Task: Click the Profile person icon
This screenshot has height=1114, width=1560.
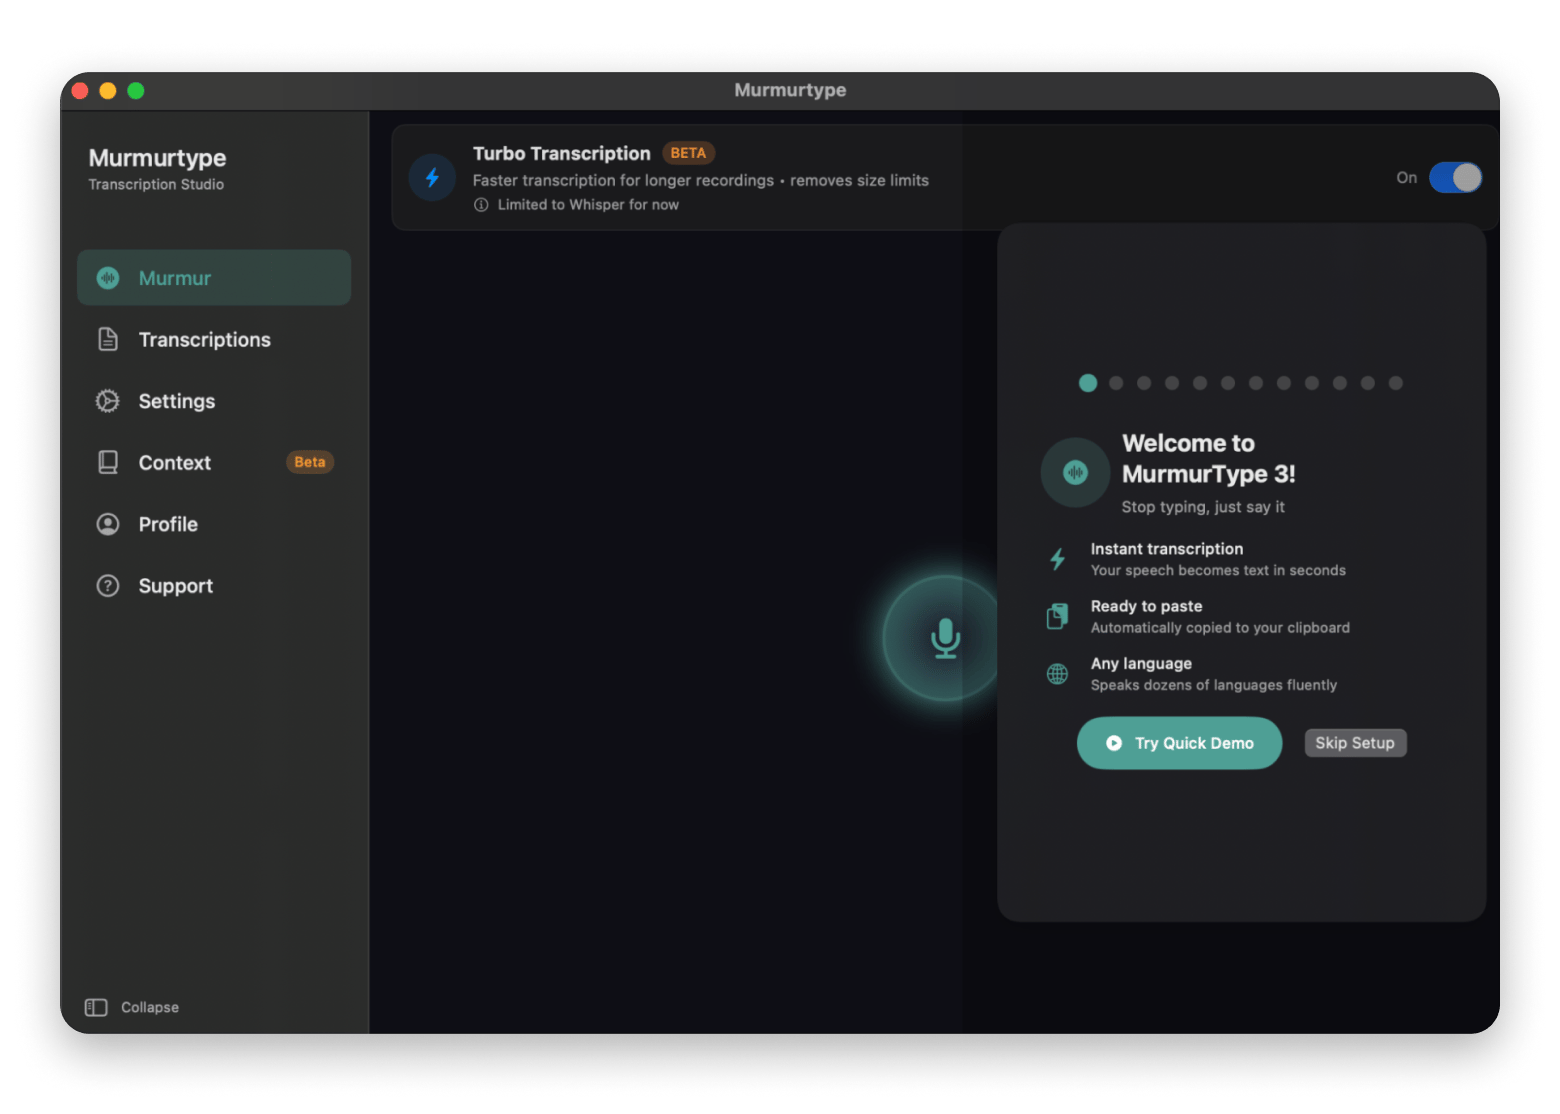Action: (108, 524)
